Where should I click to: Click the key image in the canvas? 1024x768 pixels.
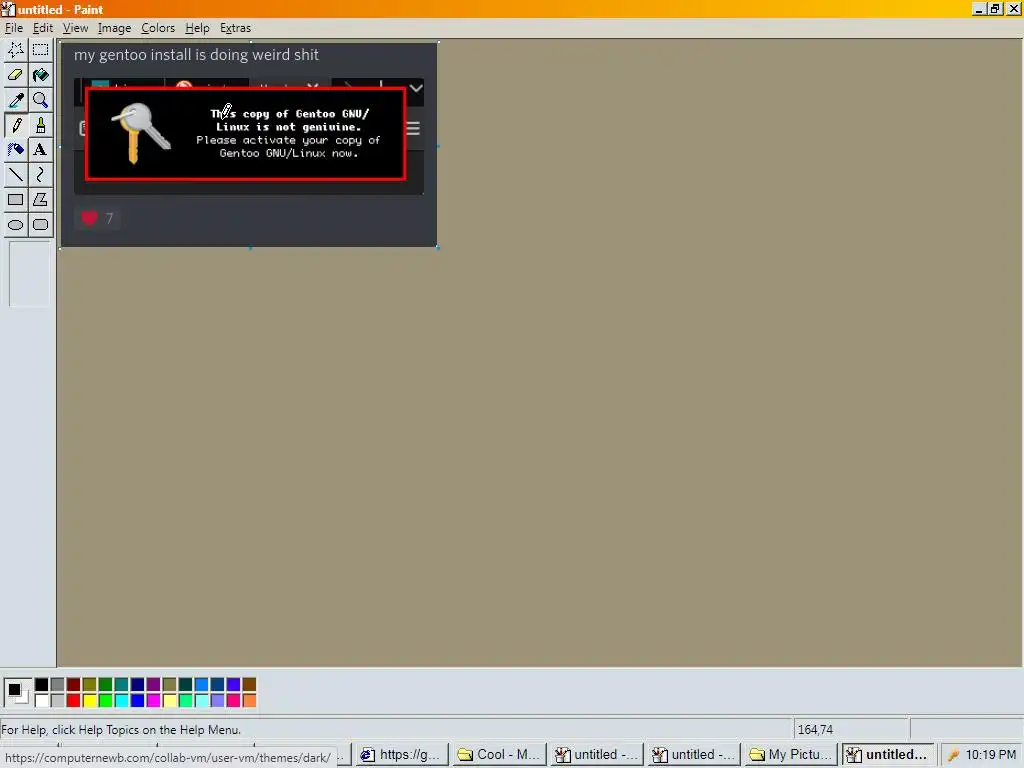tap(140, 133)
